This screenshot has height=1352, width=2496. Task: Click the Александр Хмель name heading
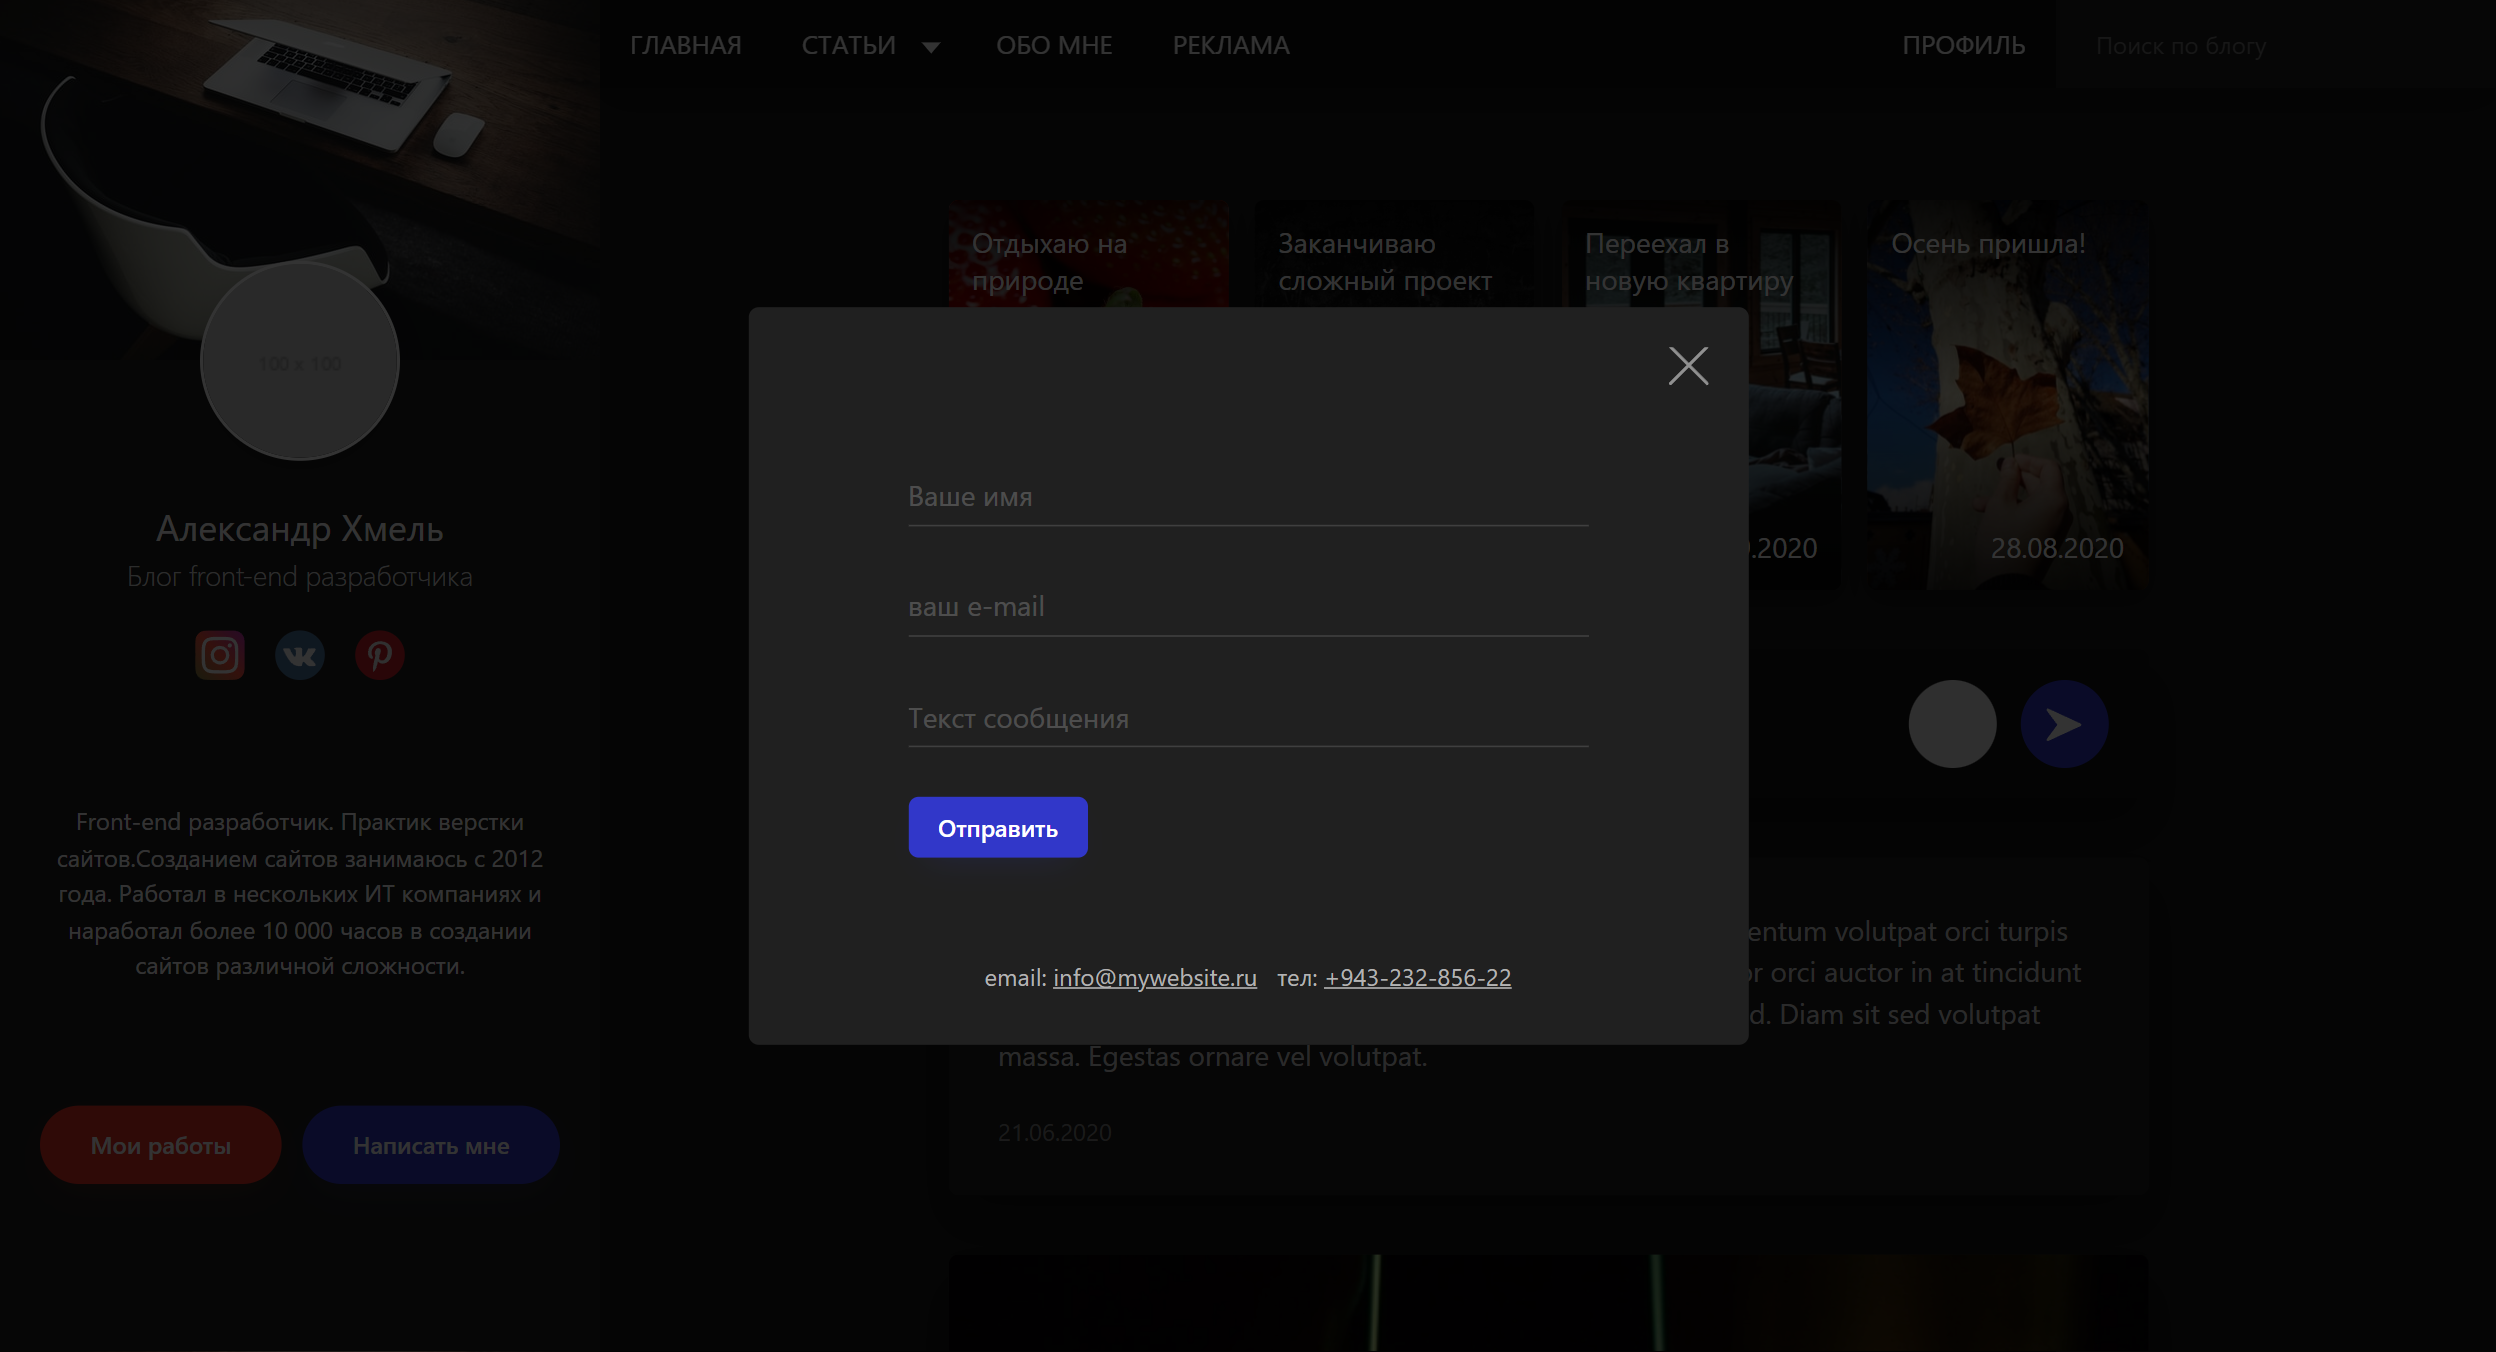[x=300, y=529]
